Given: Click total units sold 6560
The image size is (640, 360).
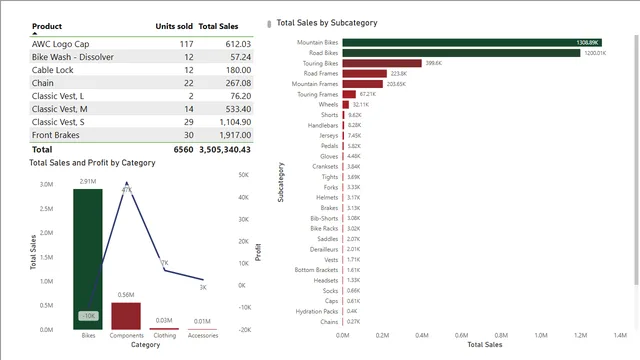Looking at the screenshot, I should point(183,149).
